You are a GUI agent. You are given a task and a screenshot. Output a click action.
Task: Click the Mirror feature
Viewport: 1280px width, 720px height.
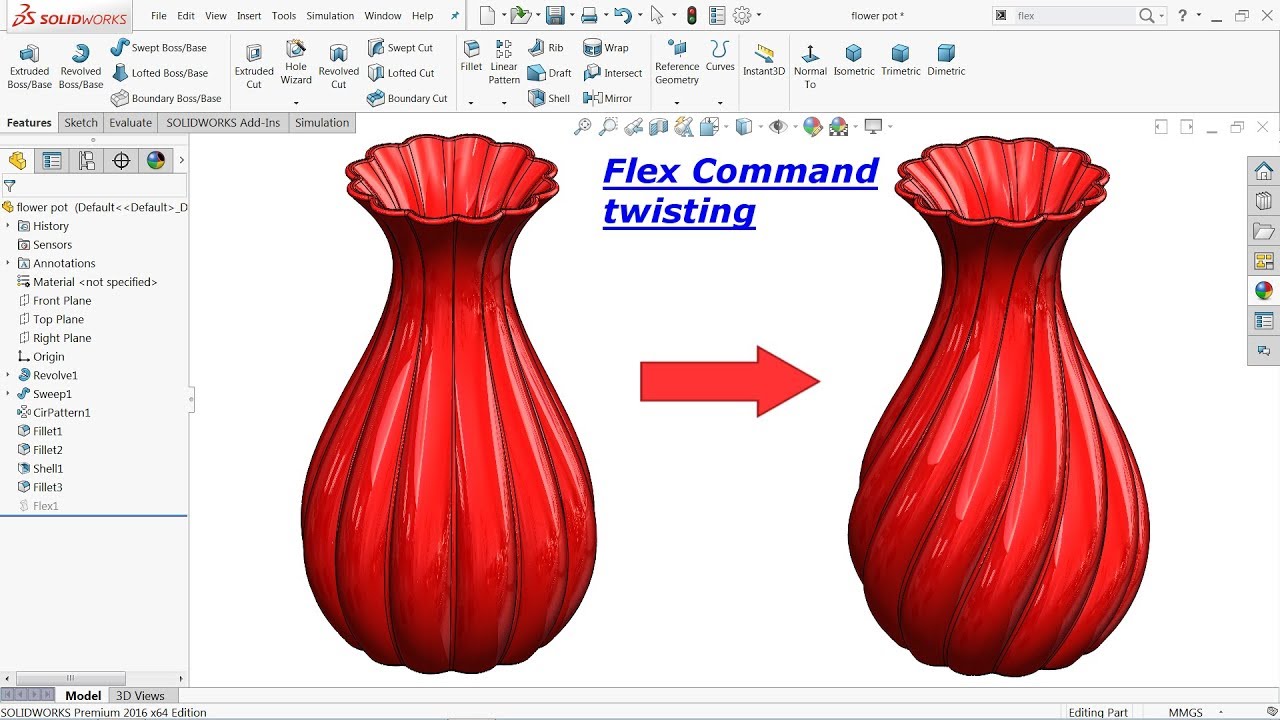[607, 98]
